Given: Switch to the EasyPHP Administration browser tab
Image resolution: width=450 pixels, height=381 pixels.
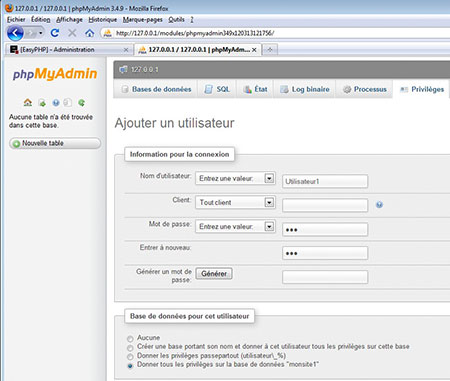Looking at the screenshot, I should click(x=69, y=50).
